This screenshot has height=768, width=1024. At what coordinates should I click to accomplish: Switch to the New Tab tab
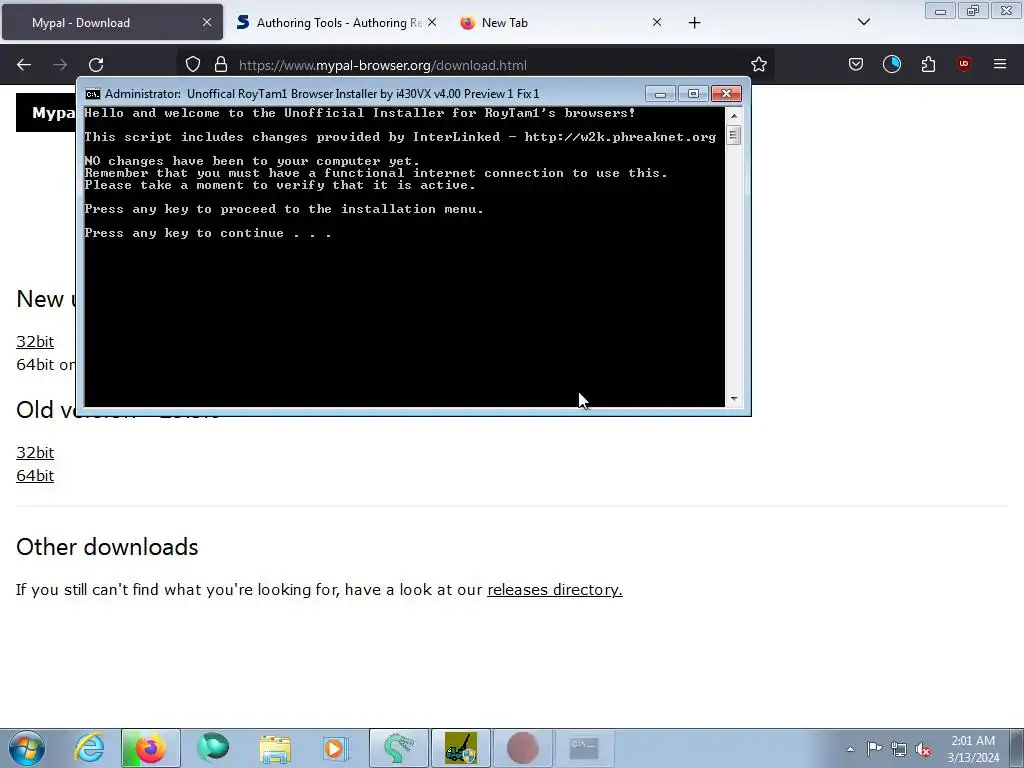click(562, 22)
